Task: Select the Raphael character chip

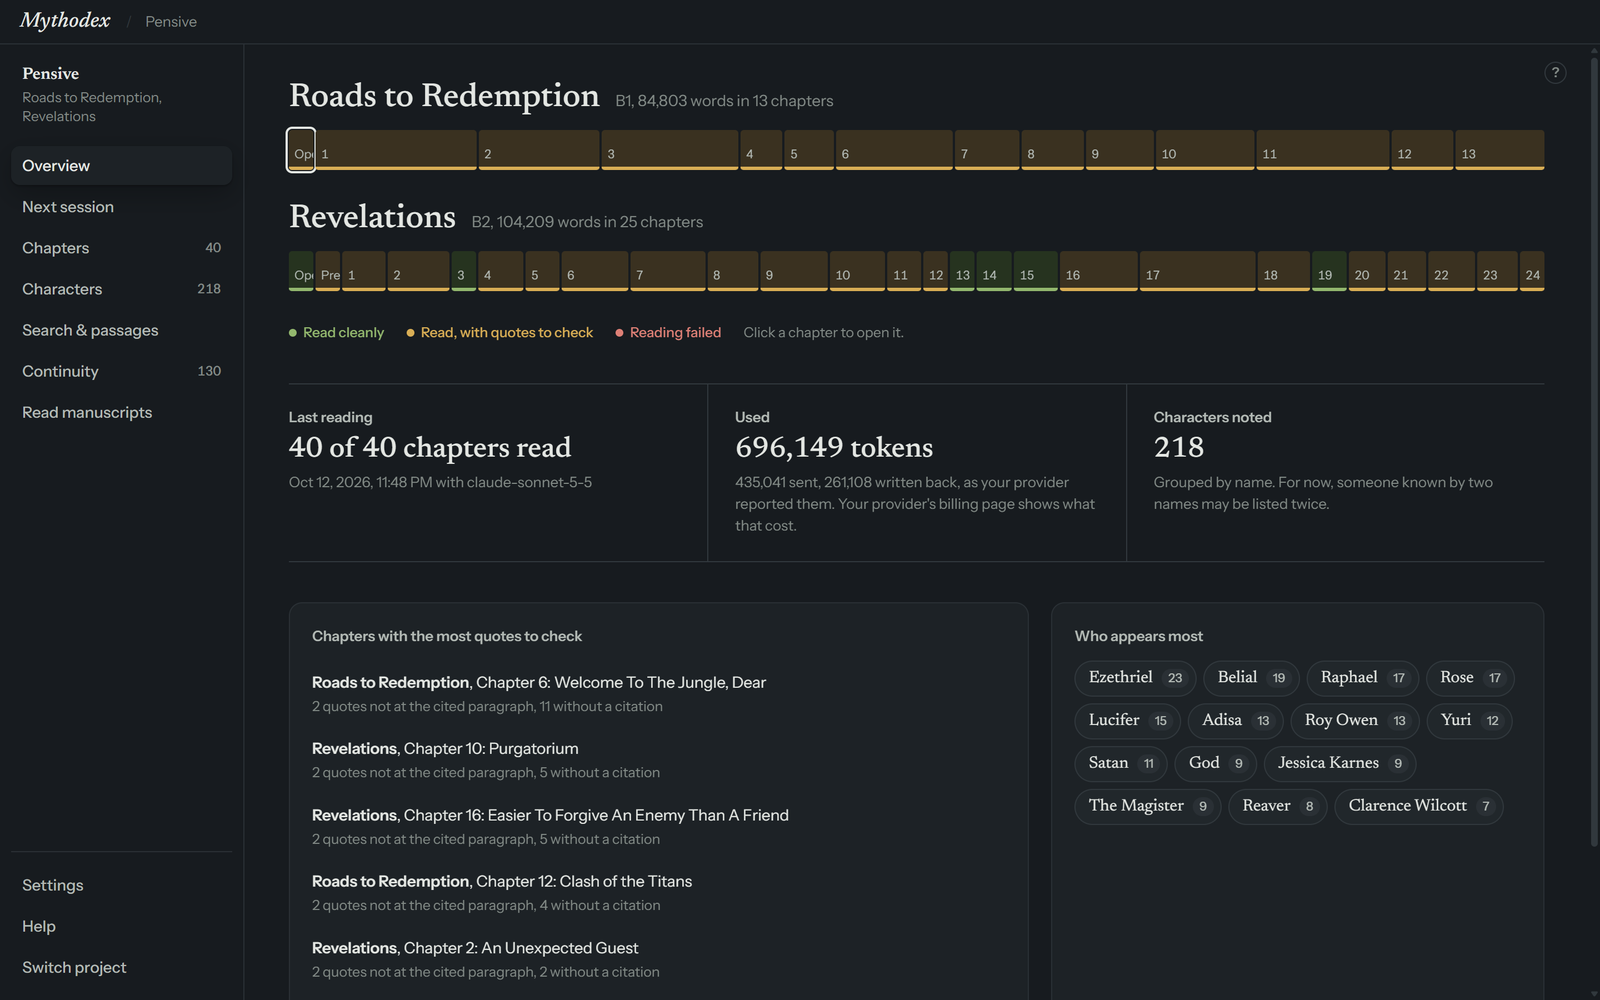Action: click(1363, 678)
